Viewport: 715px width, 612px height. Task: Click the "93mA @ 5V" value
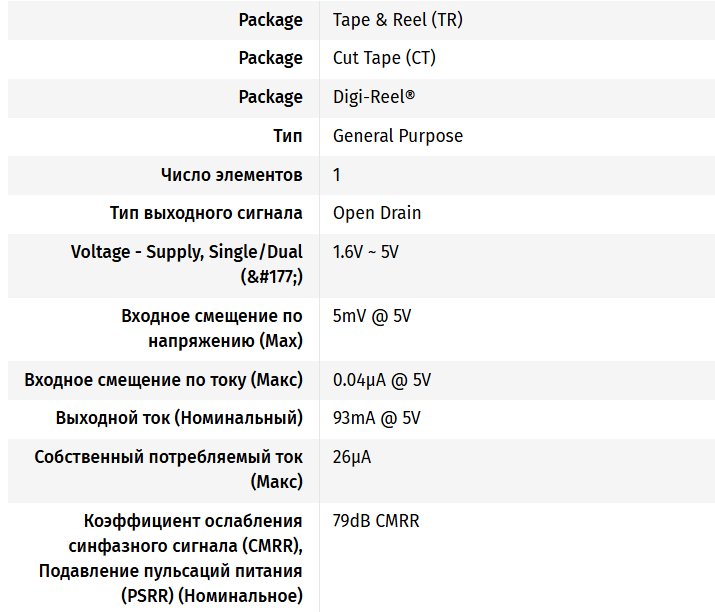pyautogui.click(x=377, y=418)
